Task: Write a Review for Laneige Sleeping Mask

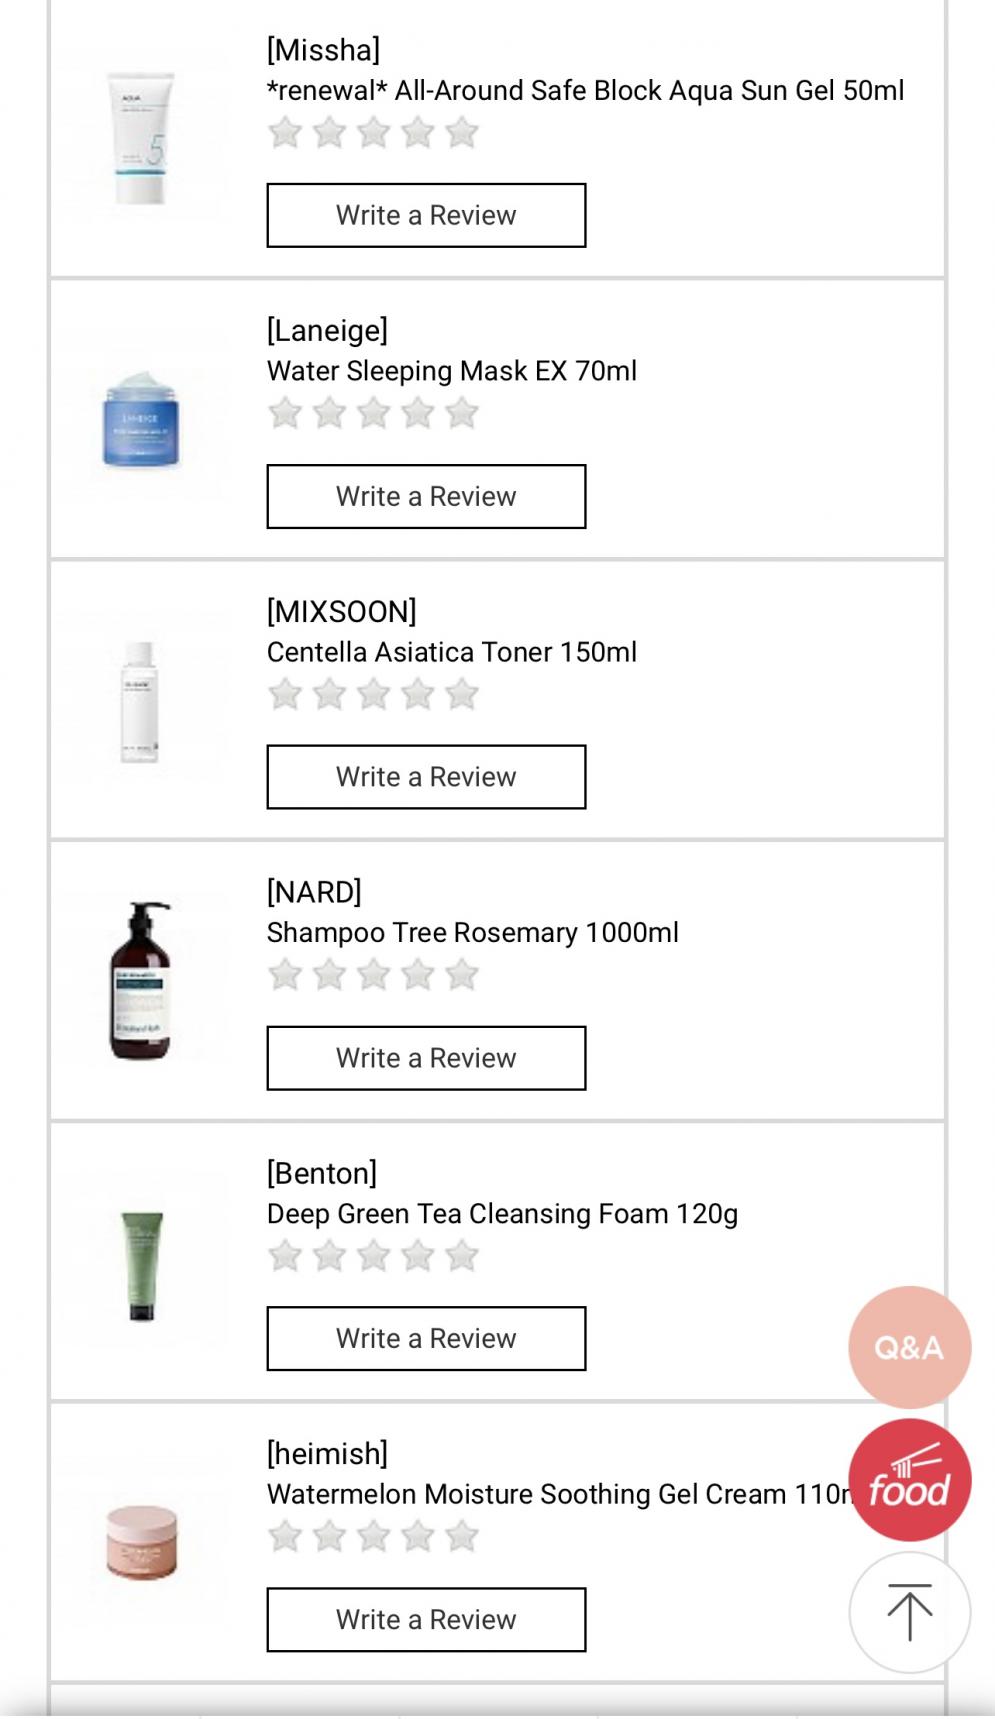Action: tap(426, 496)
